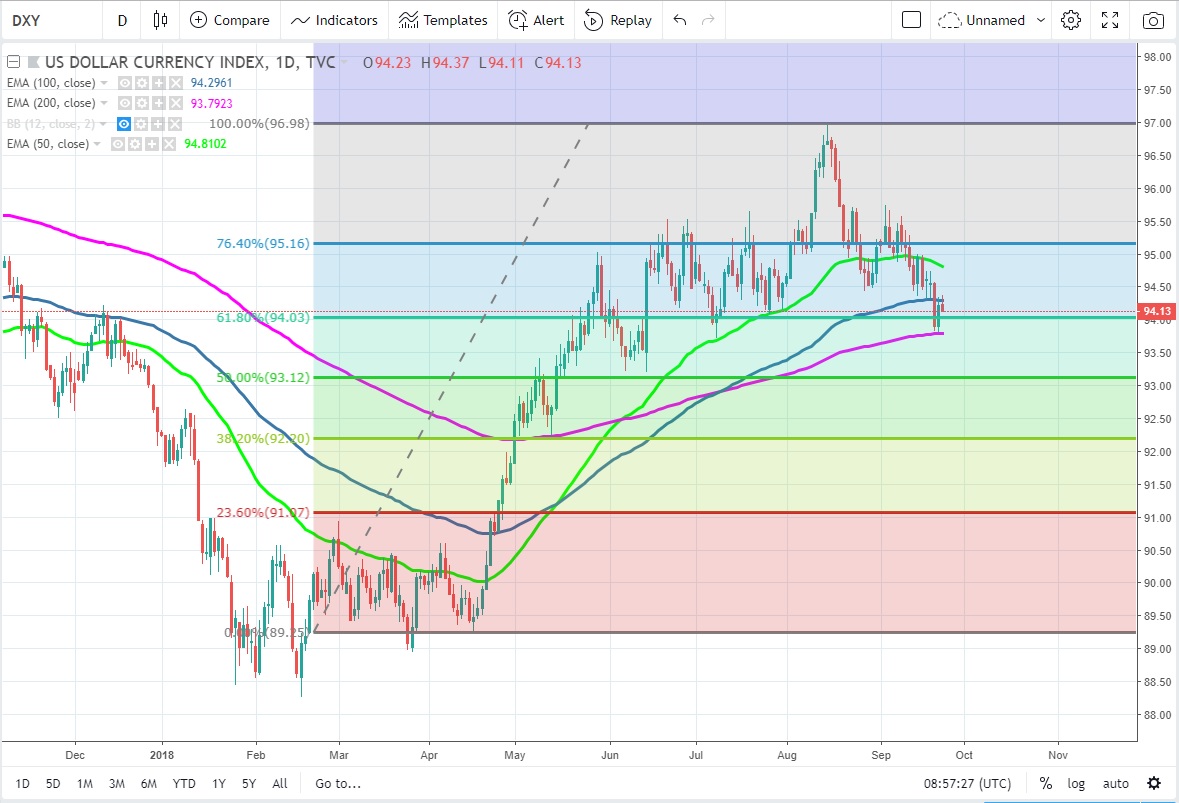Toggle percentage scale on the price axis
Image resolution: width=1179 pixels, height=803 pixels.
pos(1046,783)
